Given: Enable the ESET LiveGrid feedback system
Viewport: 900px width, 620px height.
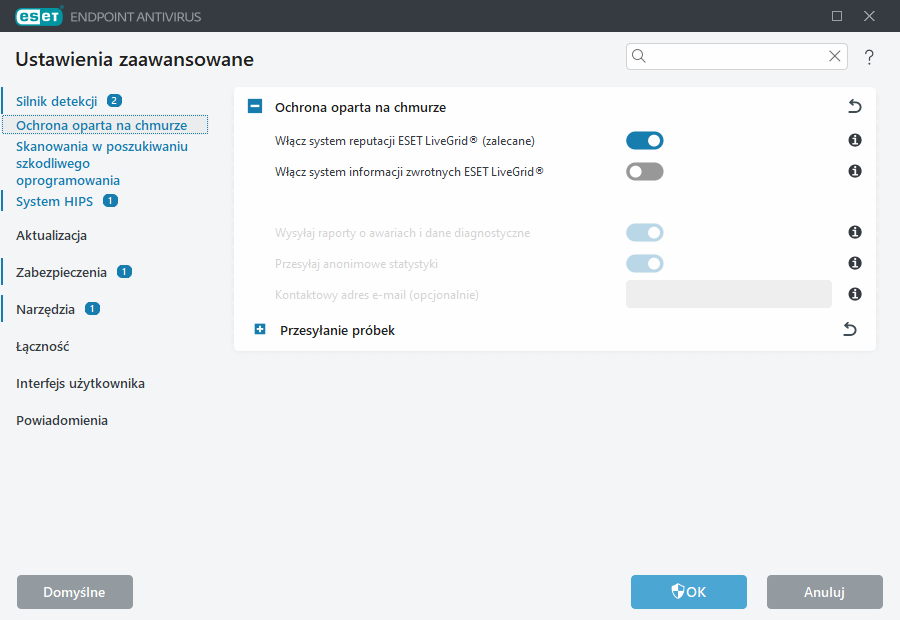Looking at the screenshot, I should coord(644,171).
